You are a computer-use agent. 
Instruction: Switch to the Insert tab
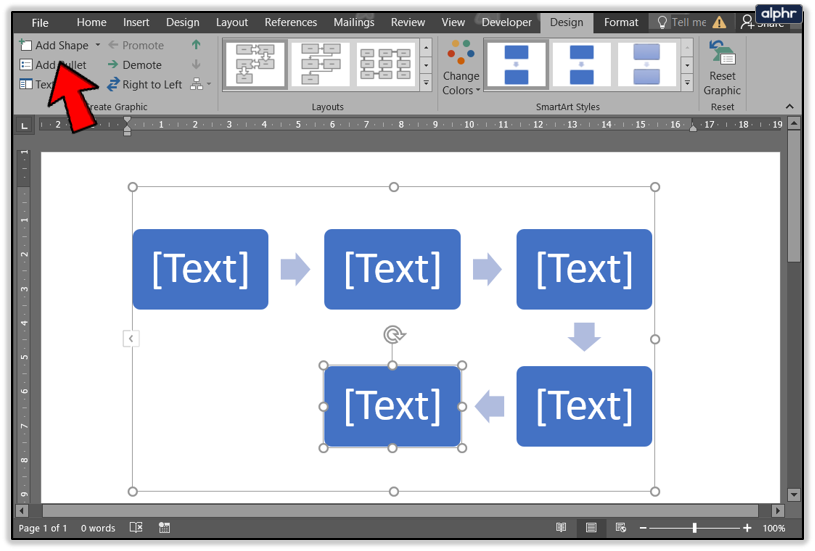(136, 22)
